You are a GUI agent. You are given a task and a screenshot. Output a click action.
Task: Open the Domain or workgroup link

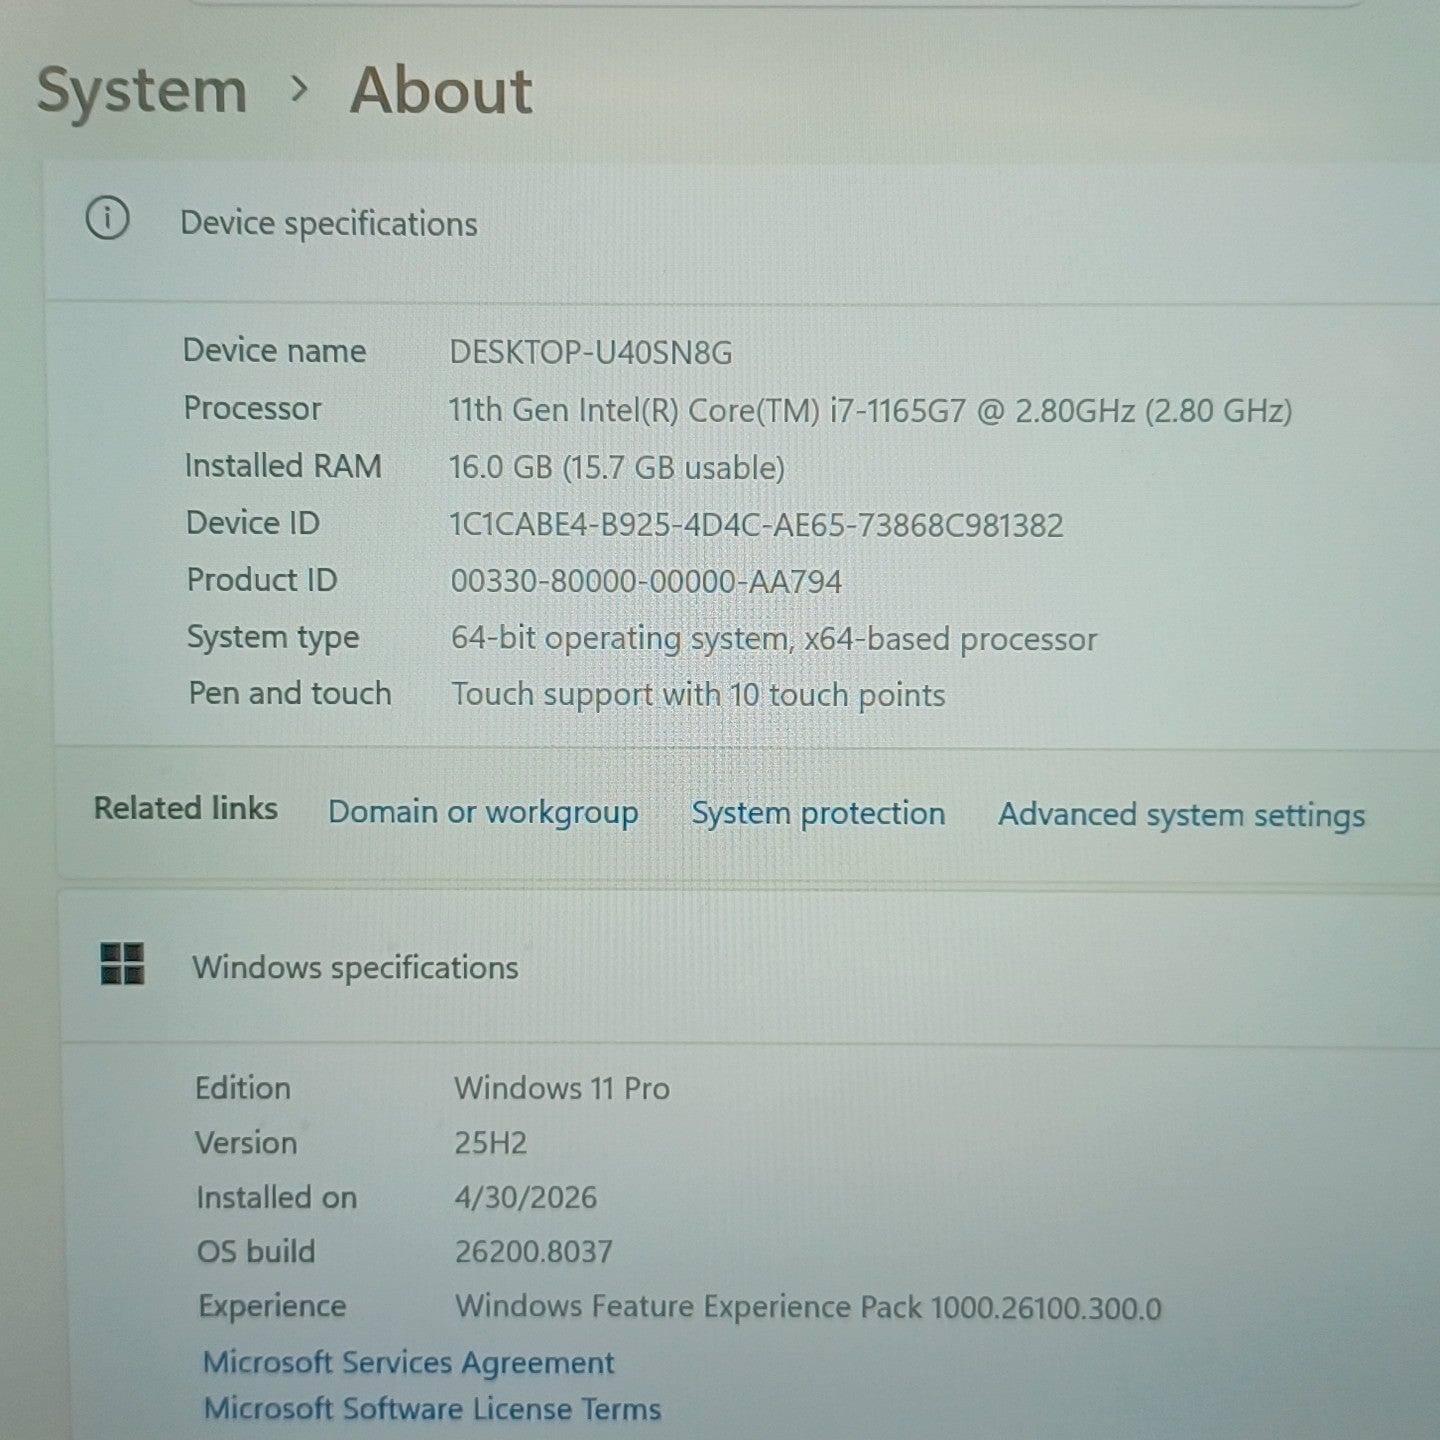point(483,812)
